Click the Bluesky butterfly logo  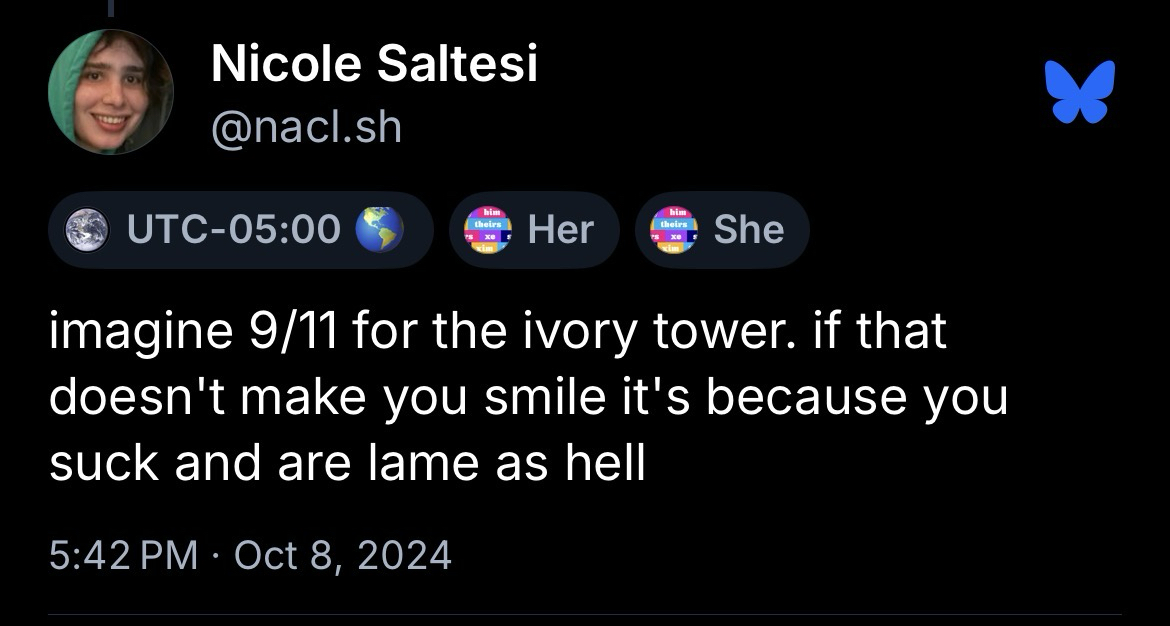(1079, 92)
